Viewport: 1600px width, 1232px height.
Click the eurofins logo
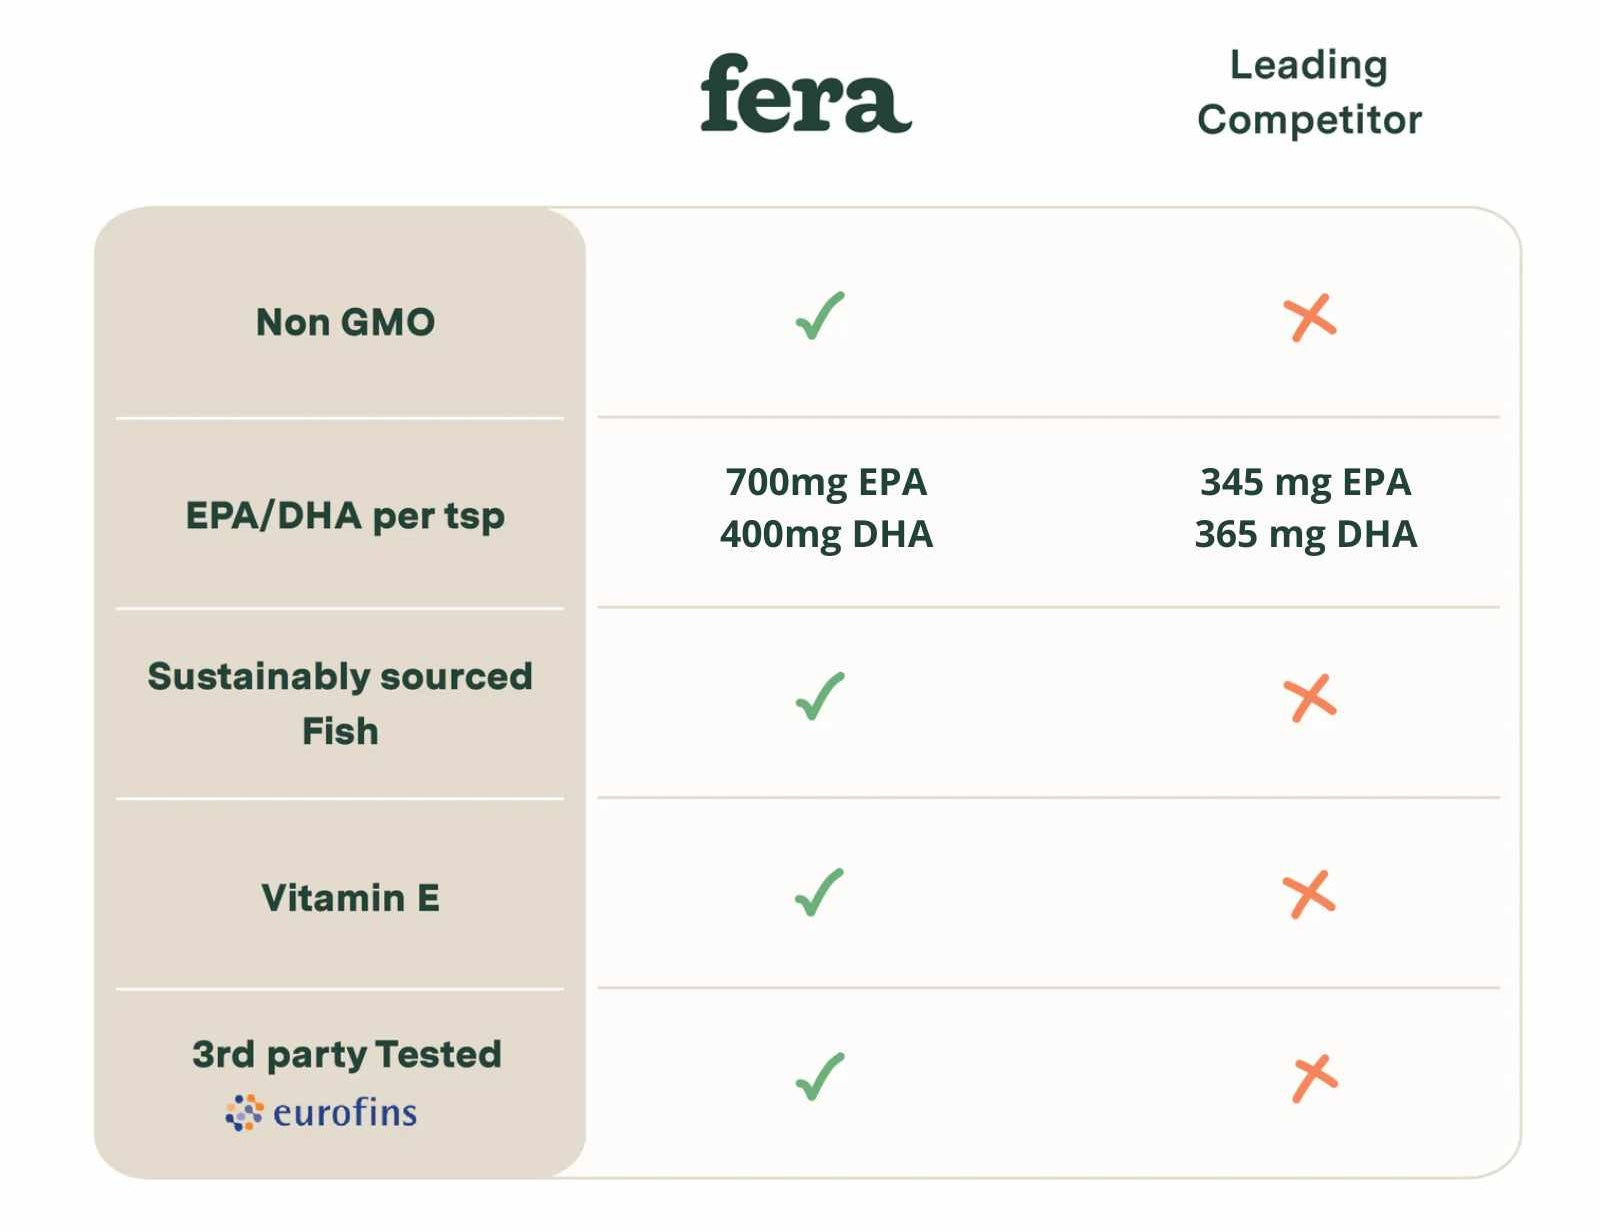(321, 1112)
